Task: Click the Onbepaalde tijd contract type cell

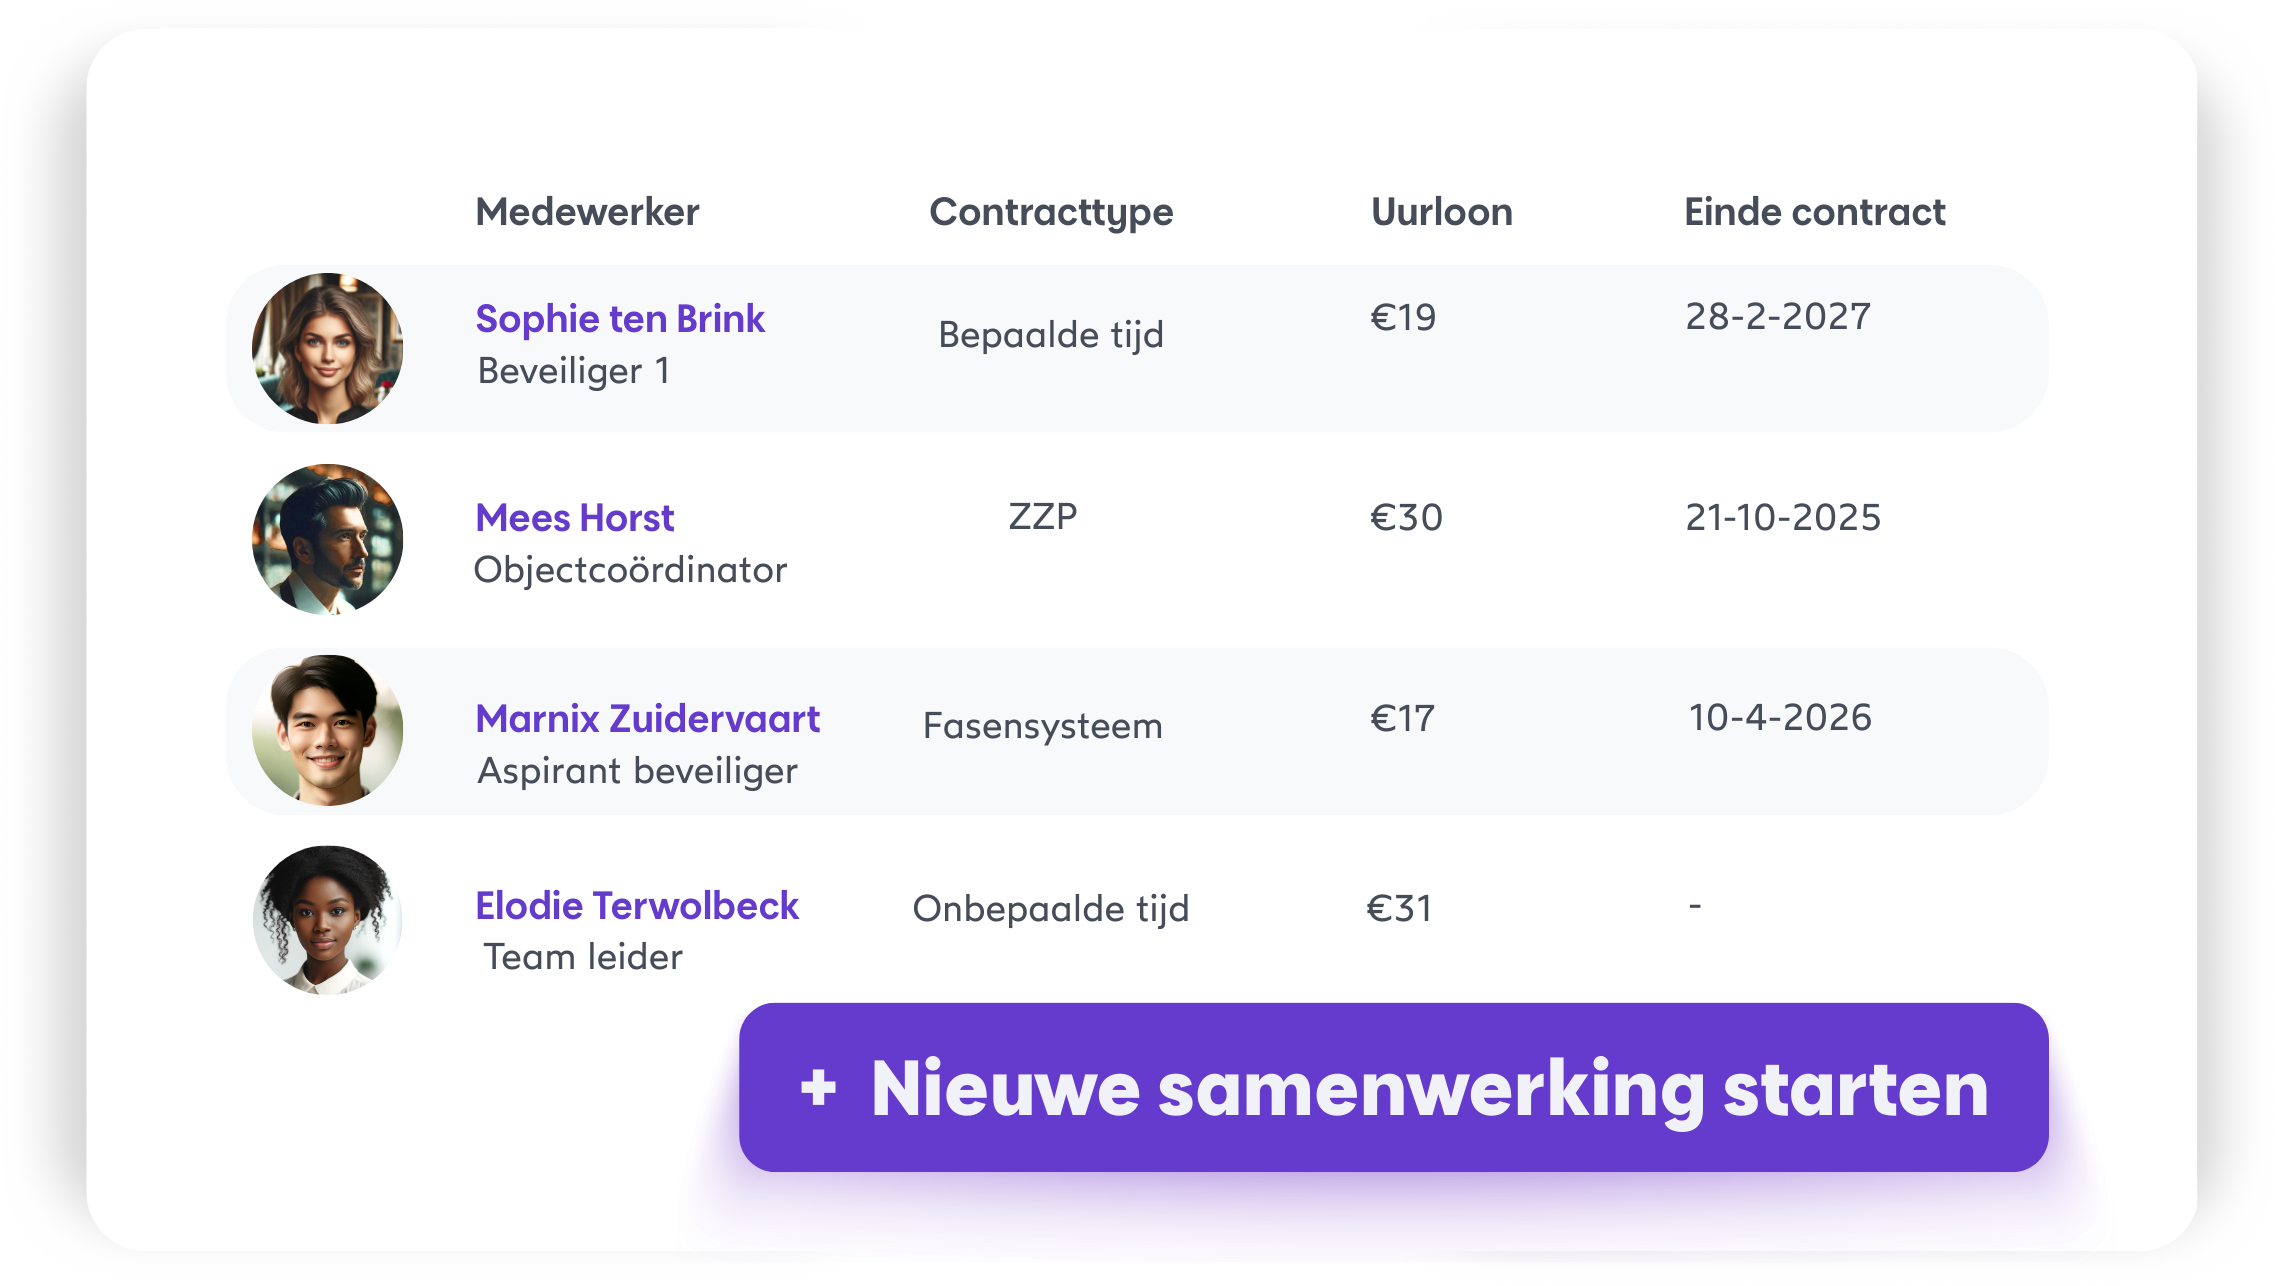Action: click(x=1051, y=909)
